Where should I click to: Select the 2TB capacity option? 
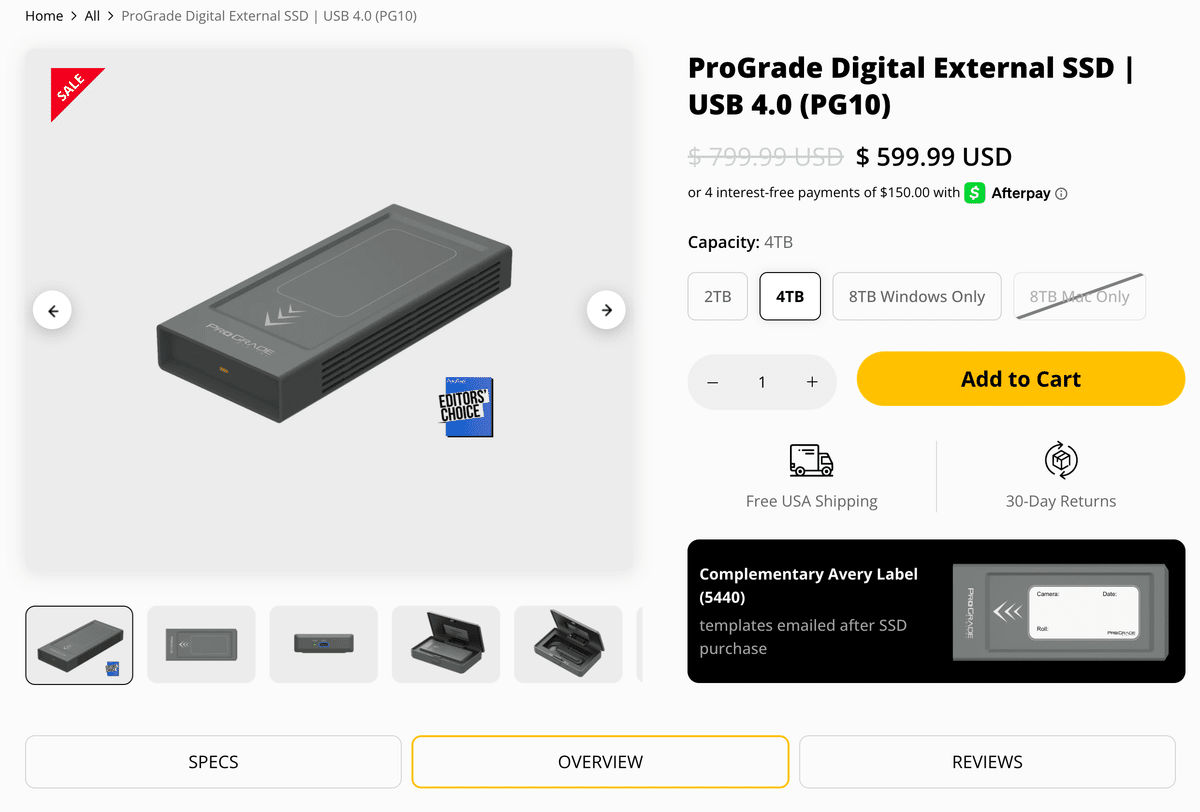coord(717,296)
